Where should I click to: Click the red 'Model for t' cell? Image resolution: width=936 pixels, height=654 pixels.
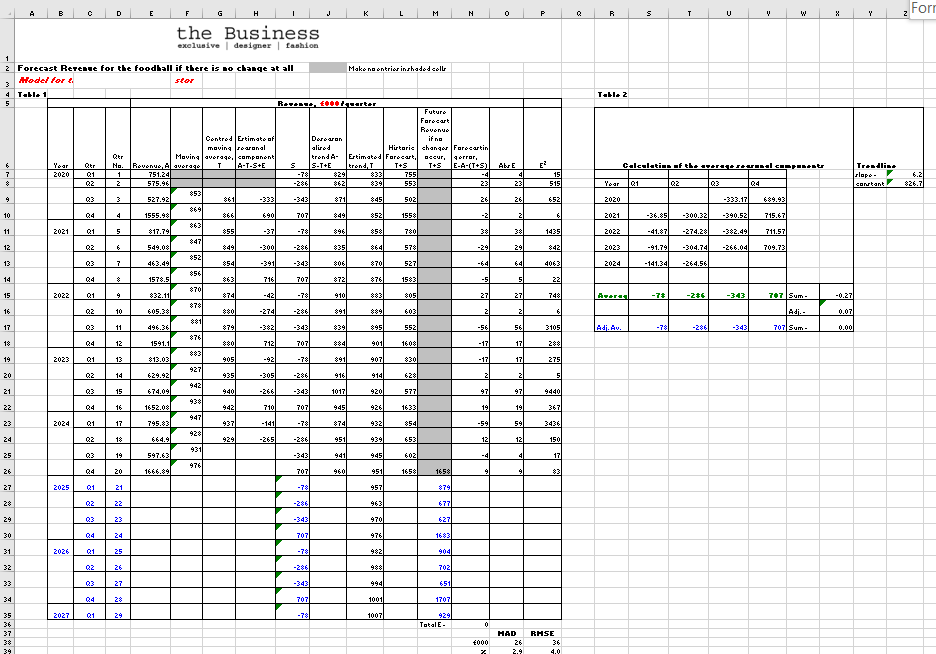45,80
